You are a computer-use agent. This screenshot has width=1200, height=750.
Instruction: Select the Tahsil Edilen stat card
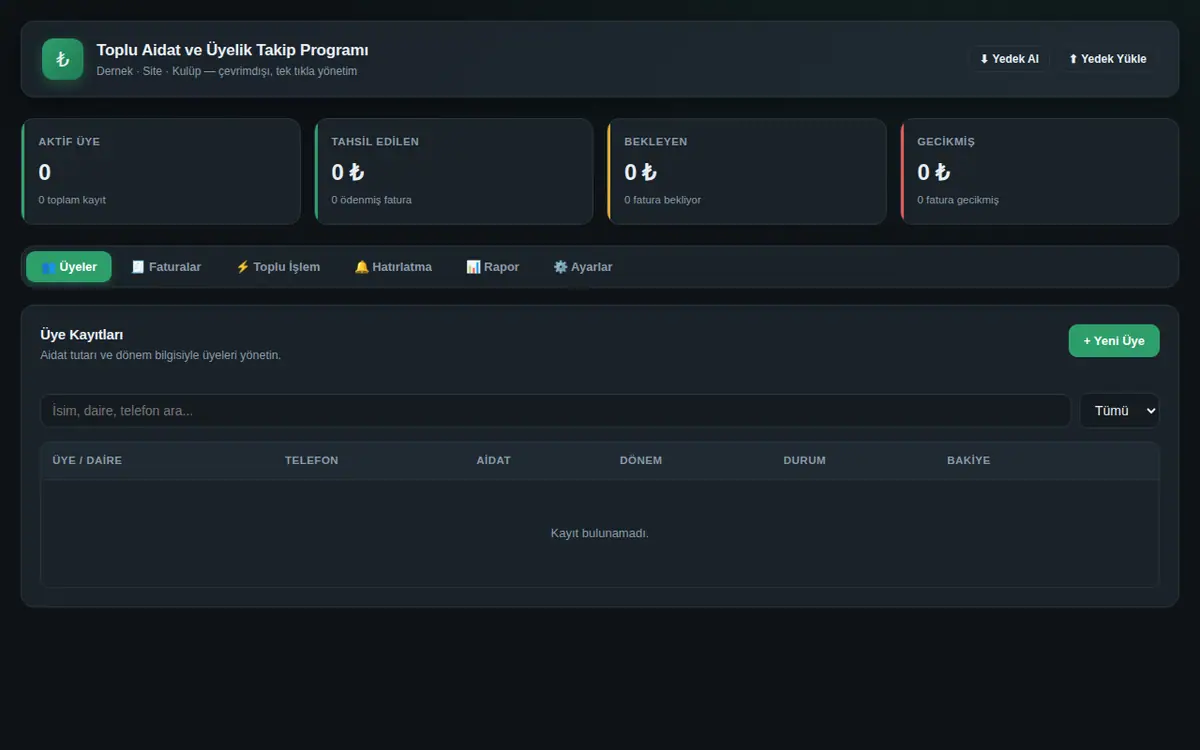(454, 171)
